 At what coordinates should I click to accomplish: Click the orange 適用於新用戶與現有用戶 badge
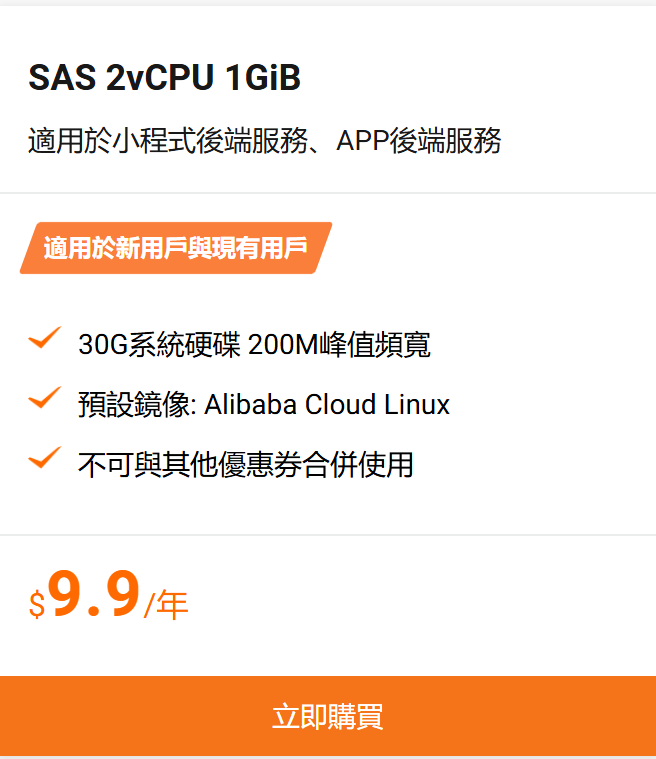[x=175, y=248]
